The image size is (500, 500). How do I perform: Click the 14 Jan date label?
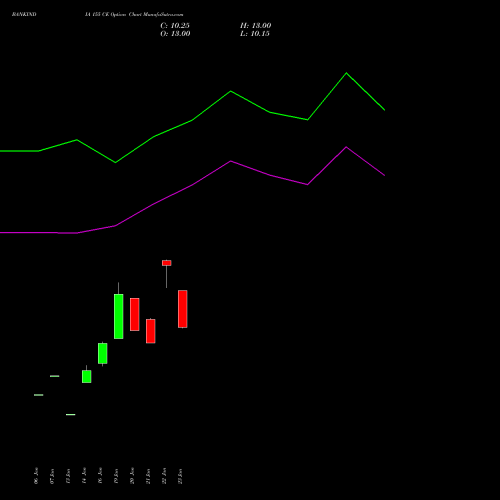pos(84,476)
